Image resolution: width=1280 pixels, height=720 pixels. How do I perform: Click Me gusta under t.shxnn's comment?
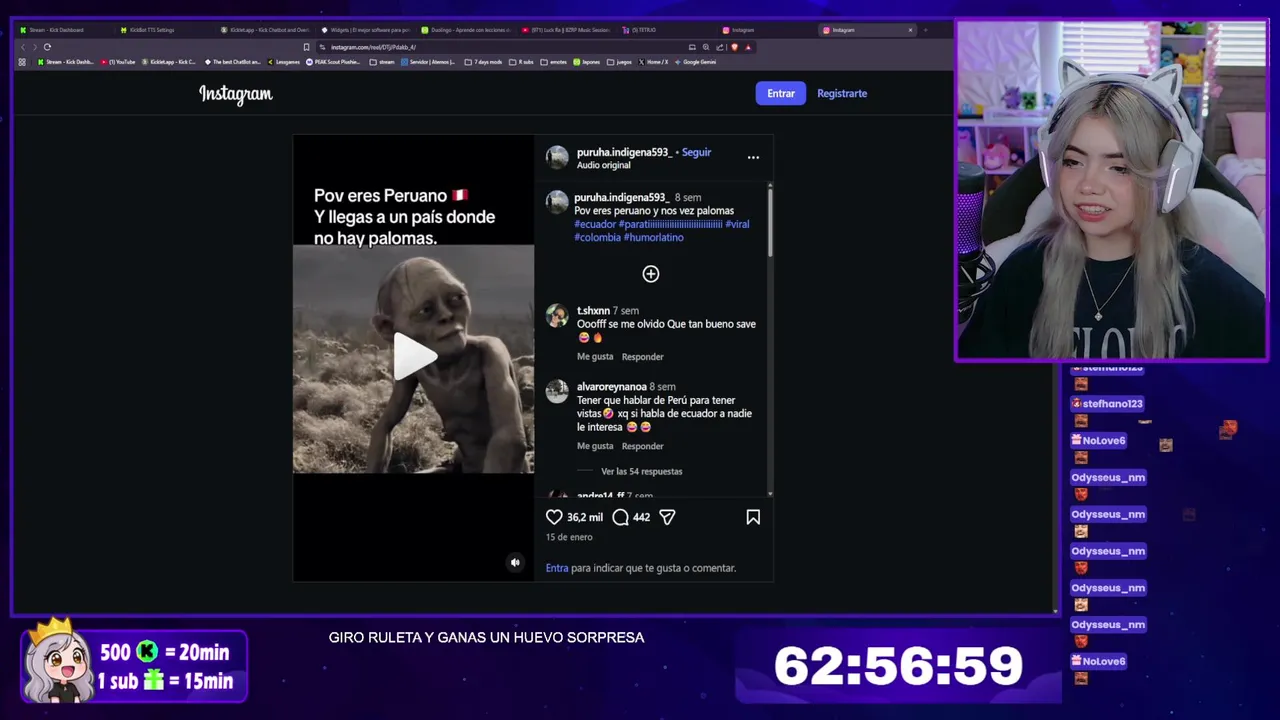pos(595,357)
